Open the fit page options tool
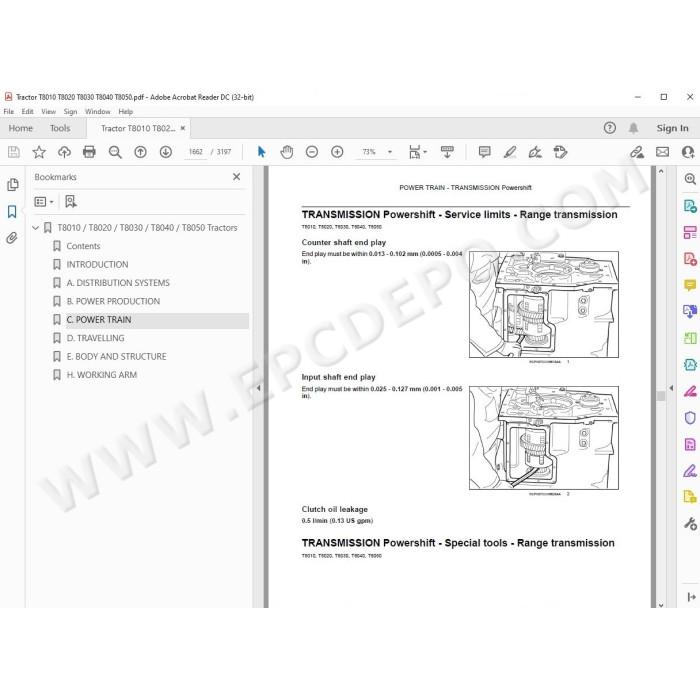 click(417, 152)
